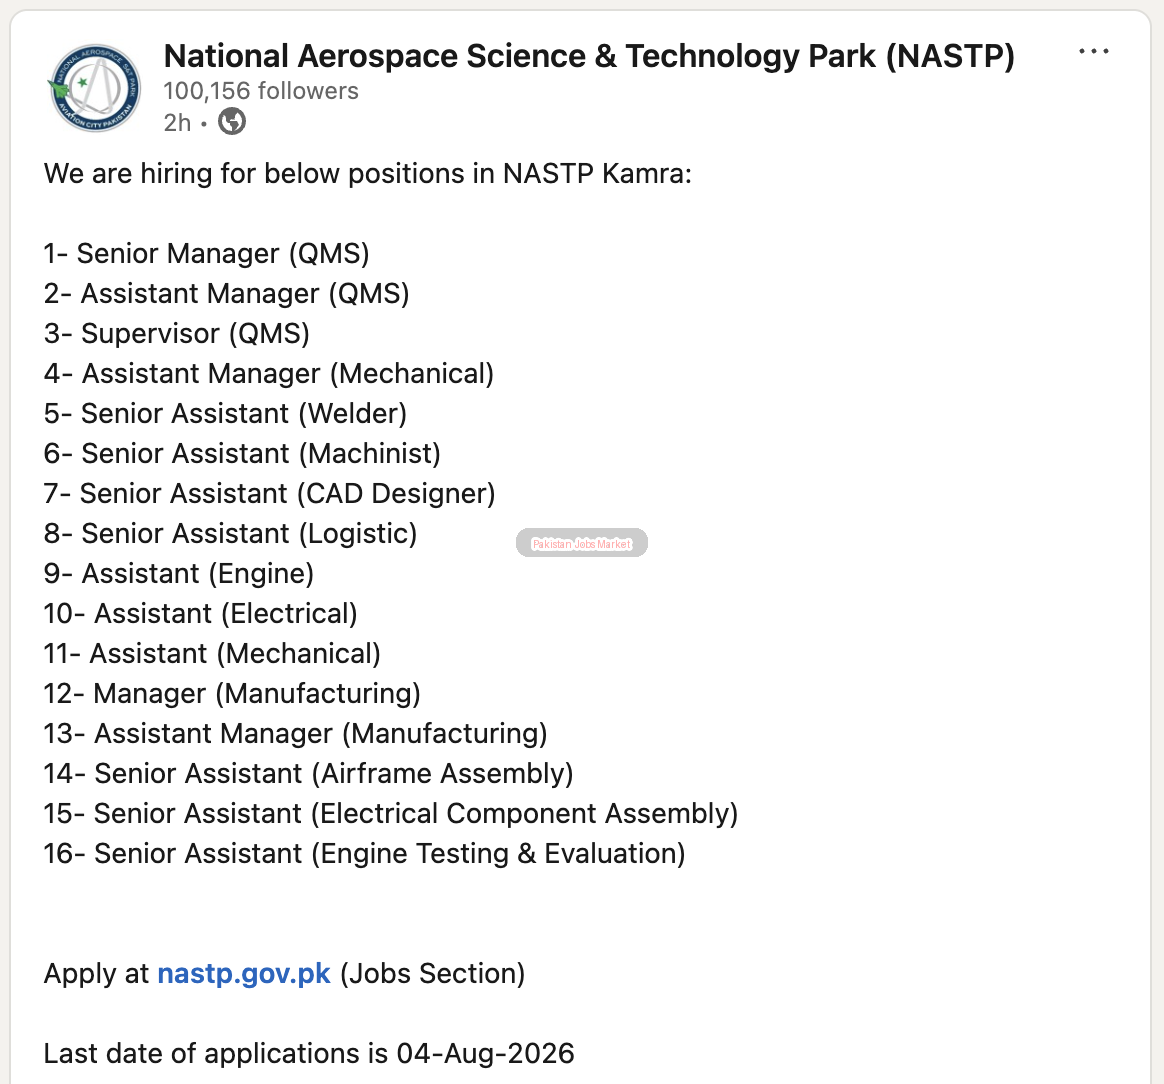Click the 2h post timestamp

(x=177, y=123)
